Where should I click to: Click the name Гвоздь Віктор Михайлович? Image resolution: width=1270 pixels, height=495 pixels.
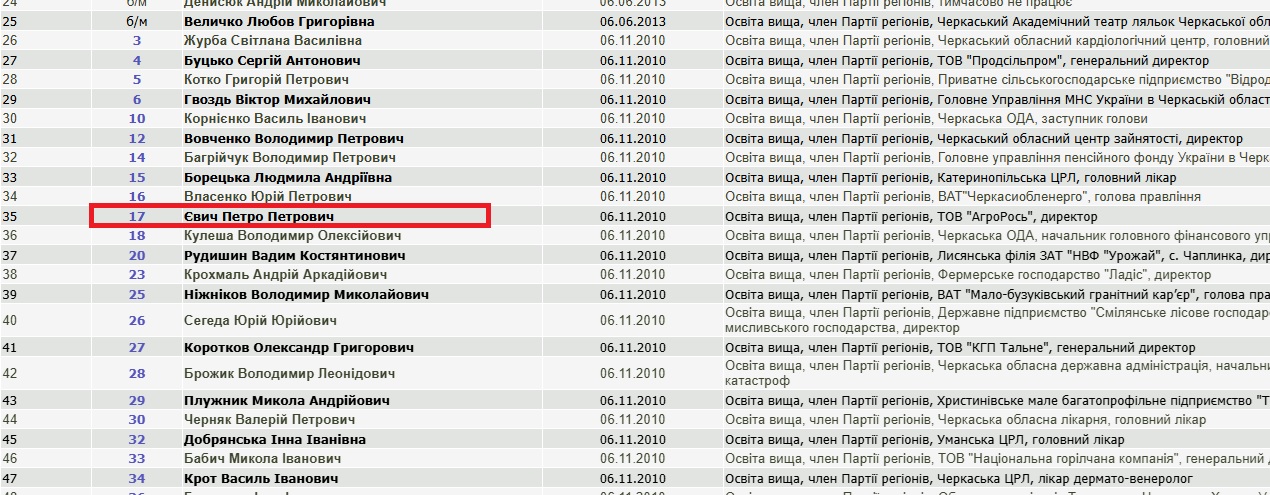(x=277, y=100)
